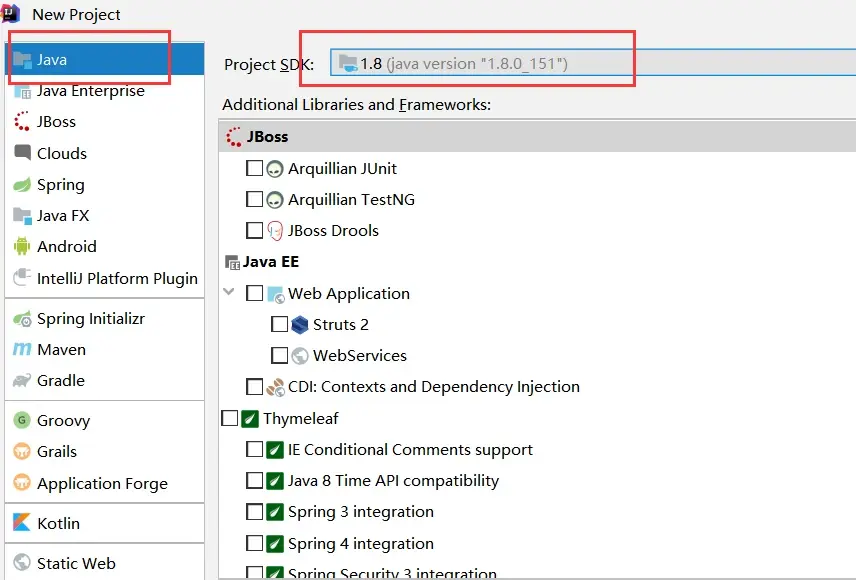Select Java Enterprise project type

pyautogui.click(x=105, y=91)
